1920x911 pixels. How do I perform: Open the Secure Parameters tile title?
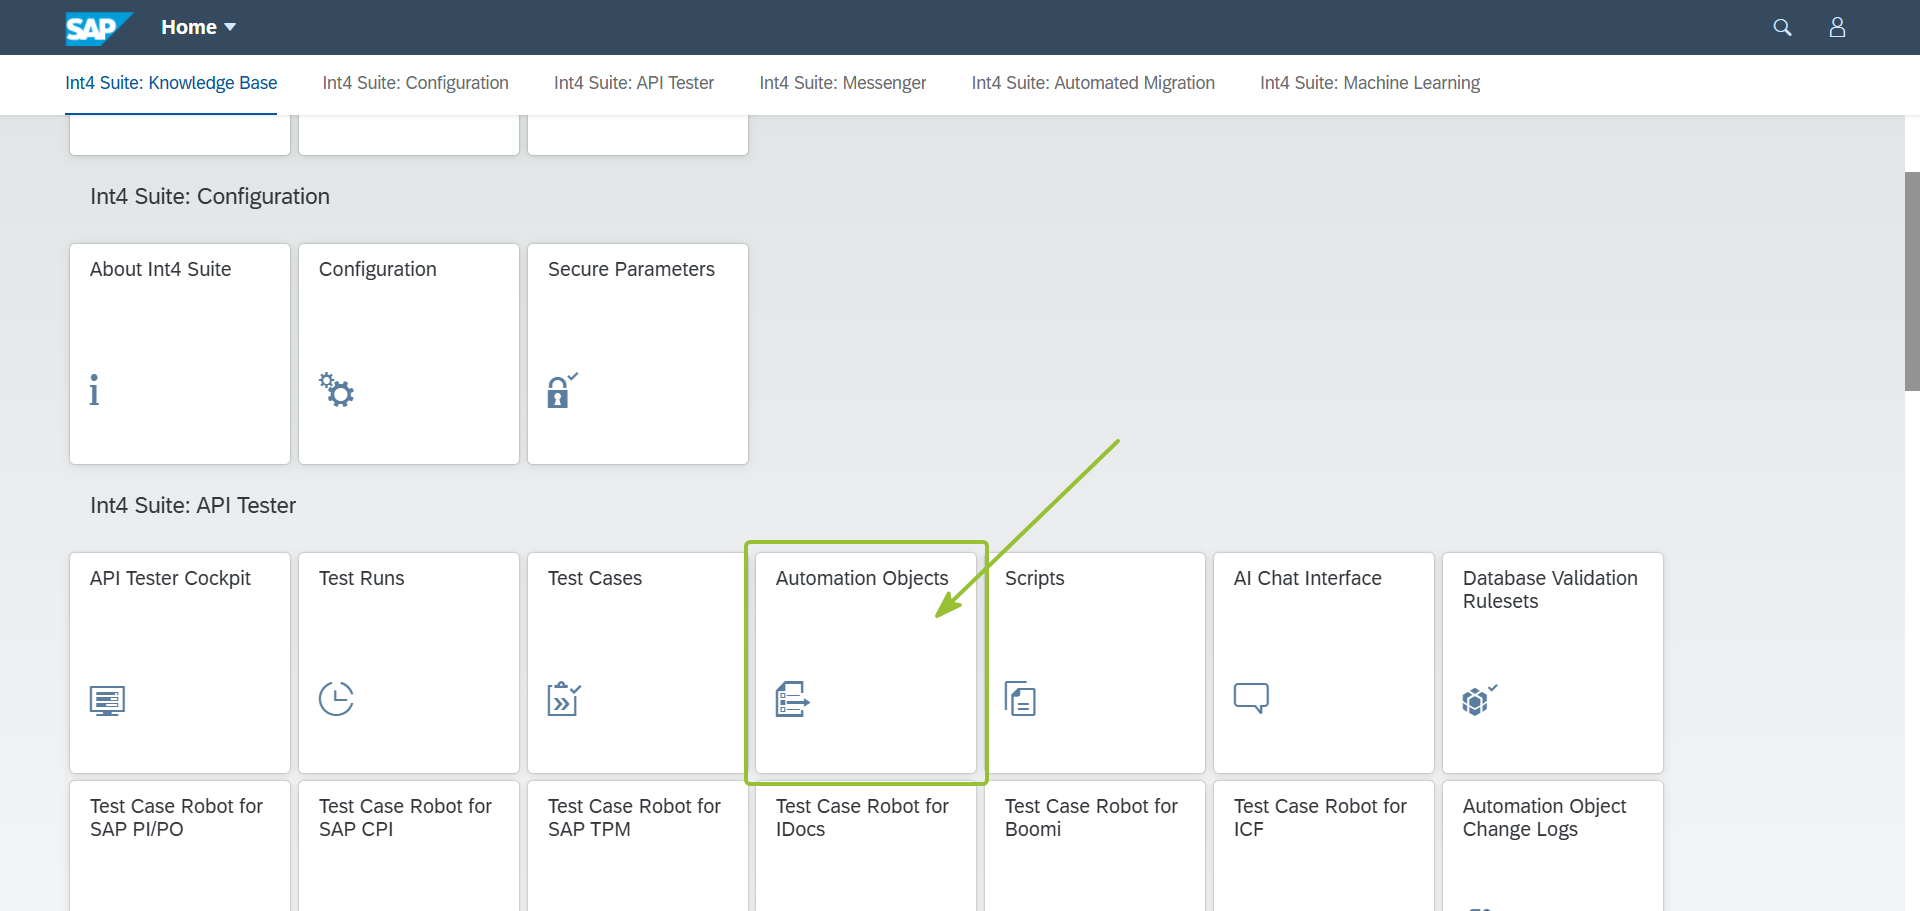[631, 269]
